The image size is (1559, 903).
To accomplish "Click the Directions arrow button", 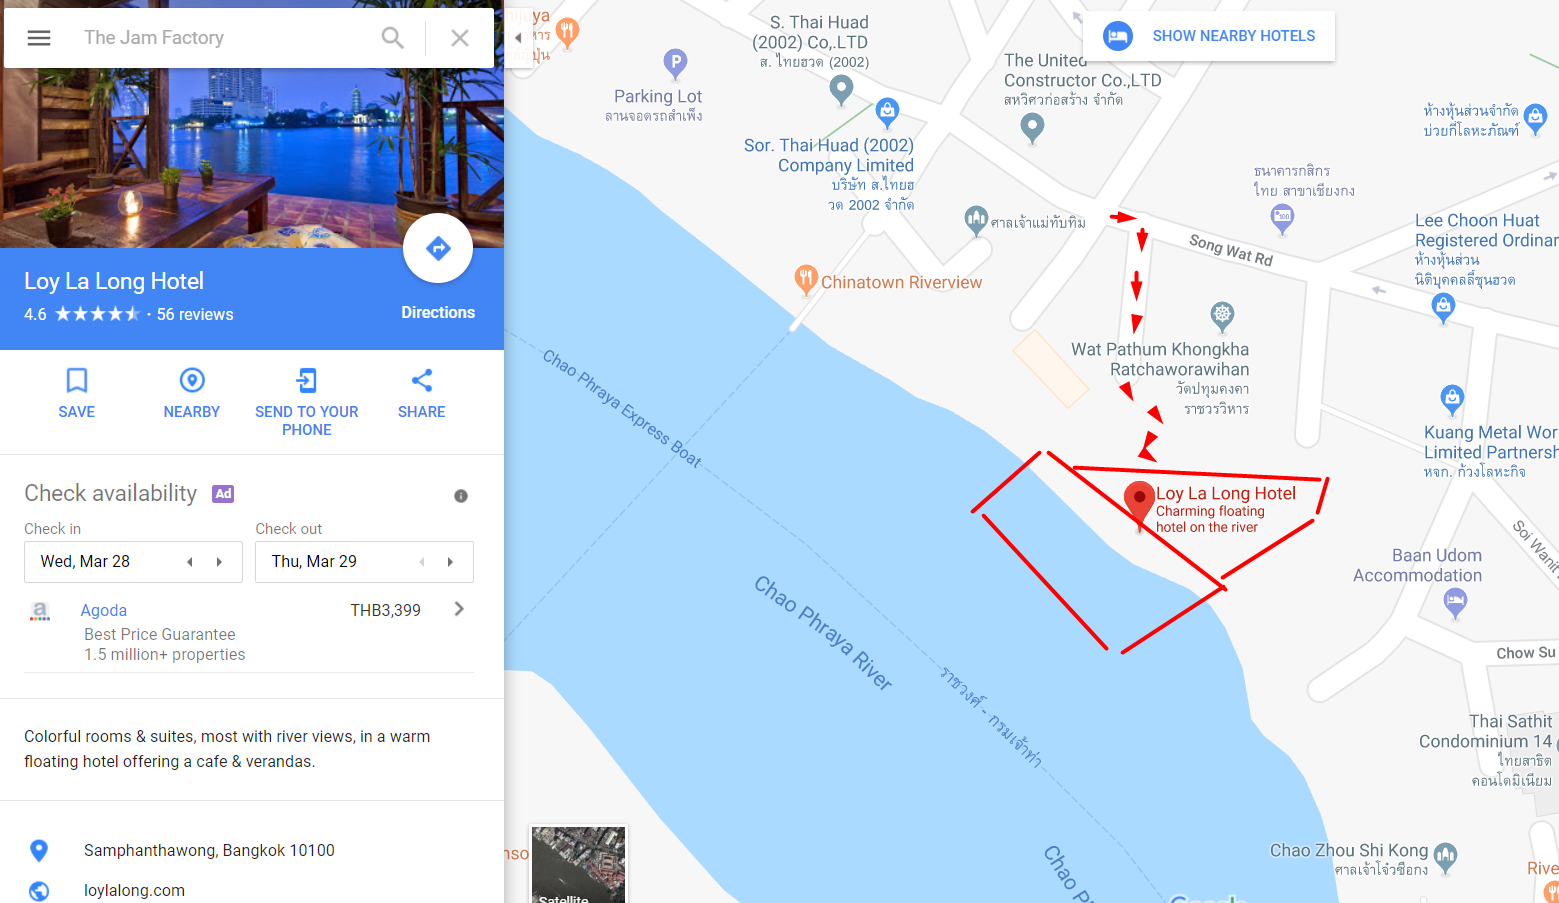I will coord(438,248).
